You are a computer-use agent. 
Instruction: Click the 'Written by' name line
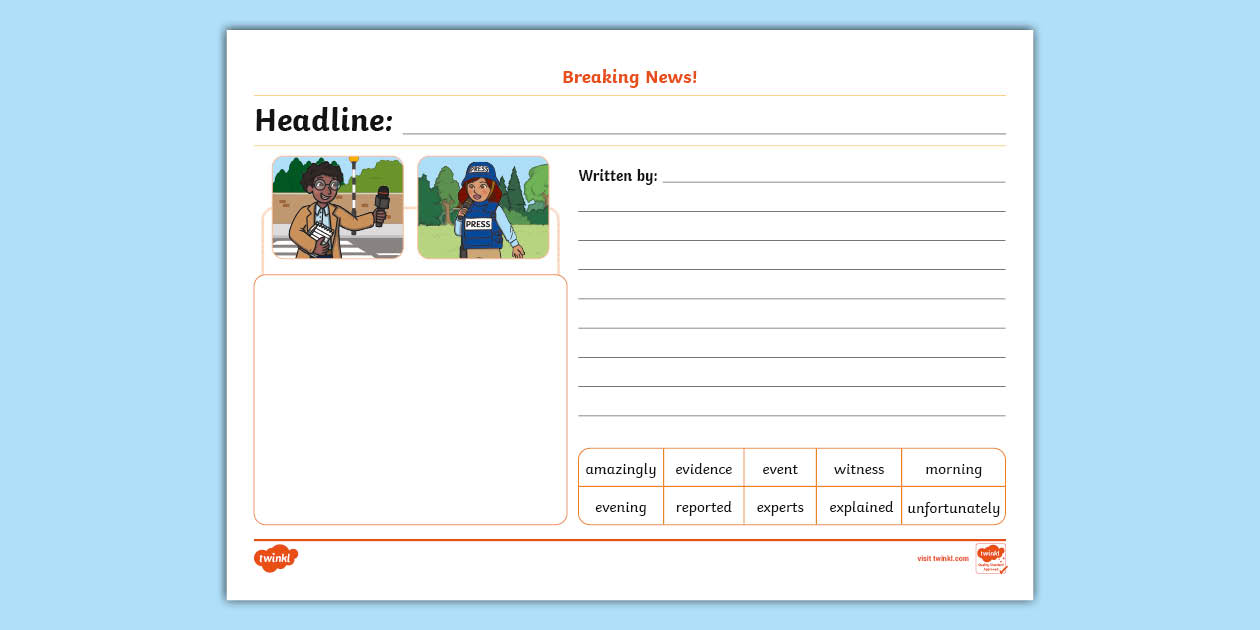[833, 176]
